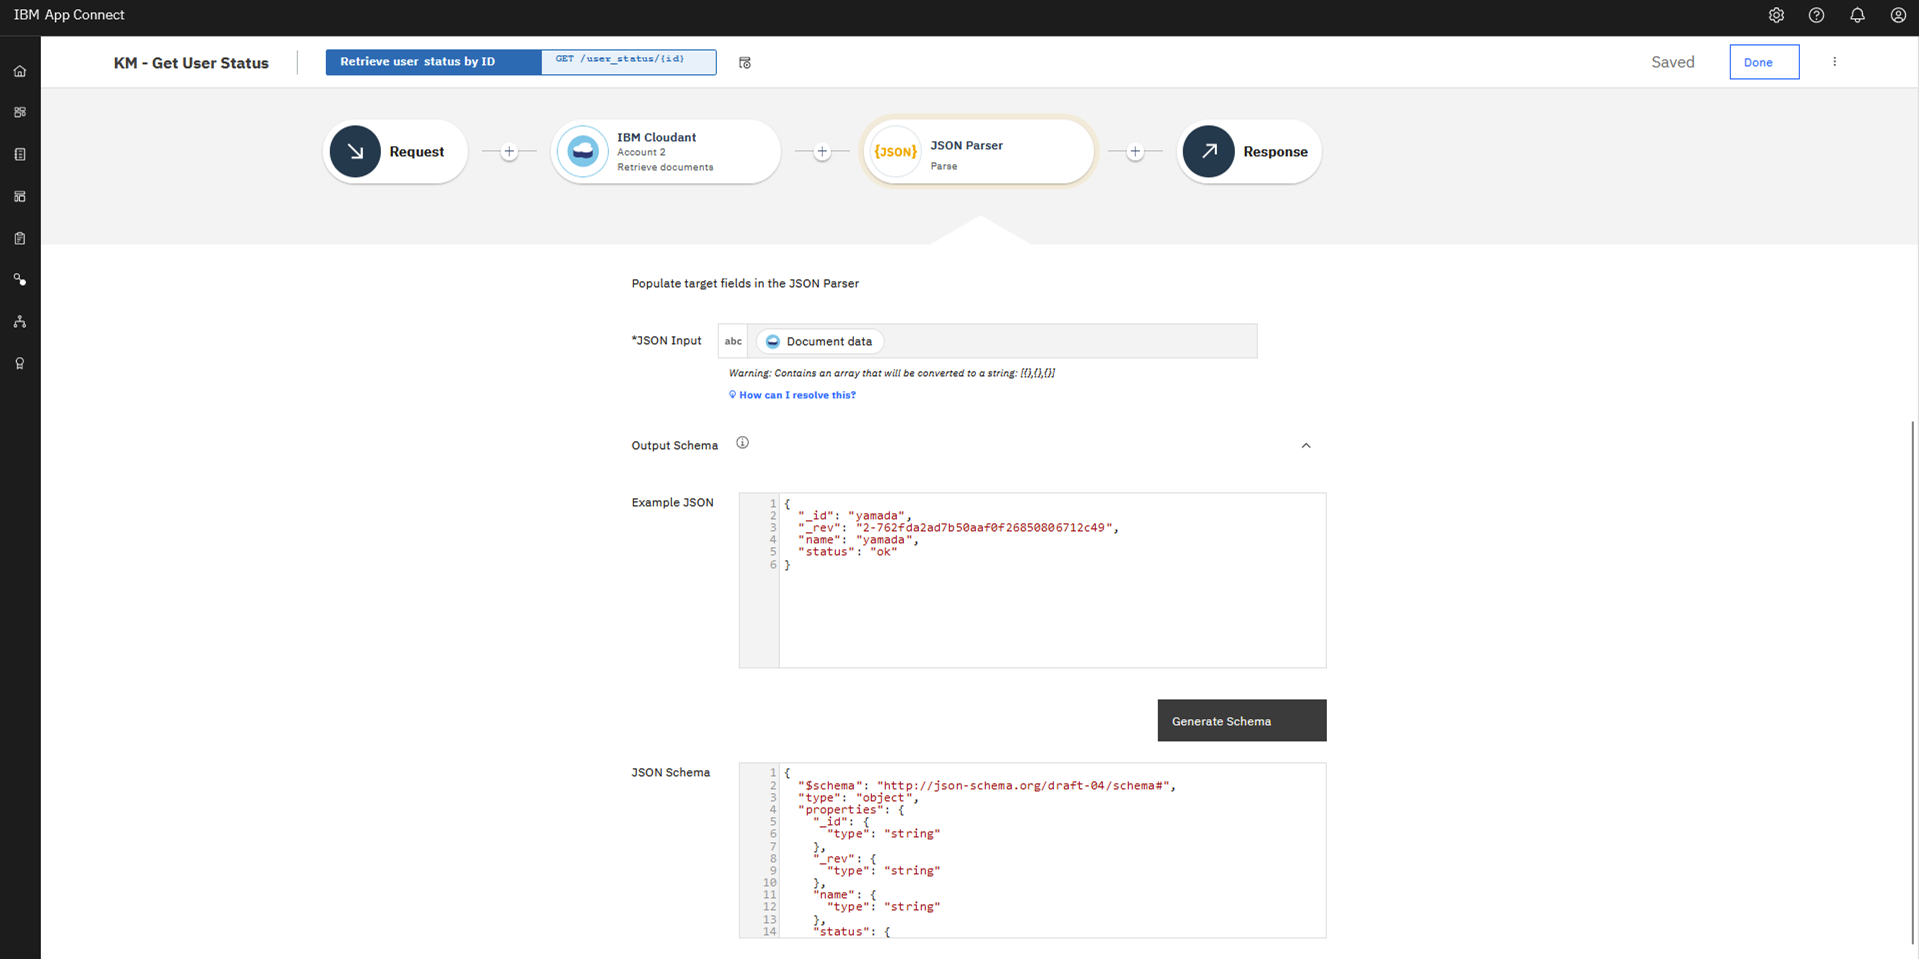Click the abc type icon in JSON Input
The image size is (1919, 959).
(733, 341)
